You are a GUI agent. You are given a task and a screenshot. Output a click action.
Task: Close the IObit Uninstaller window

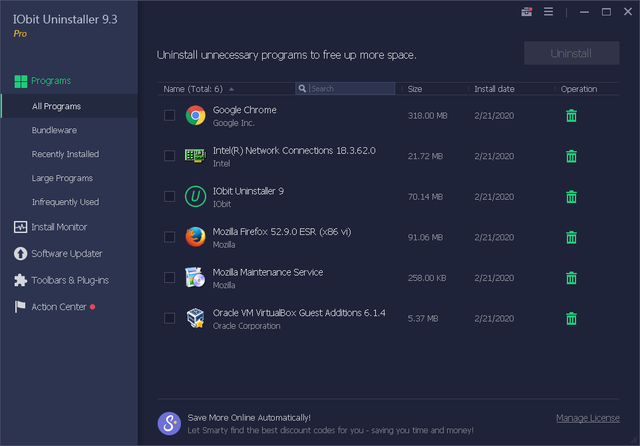628,12
